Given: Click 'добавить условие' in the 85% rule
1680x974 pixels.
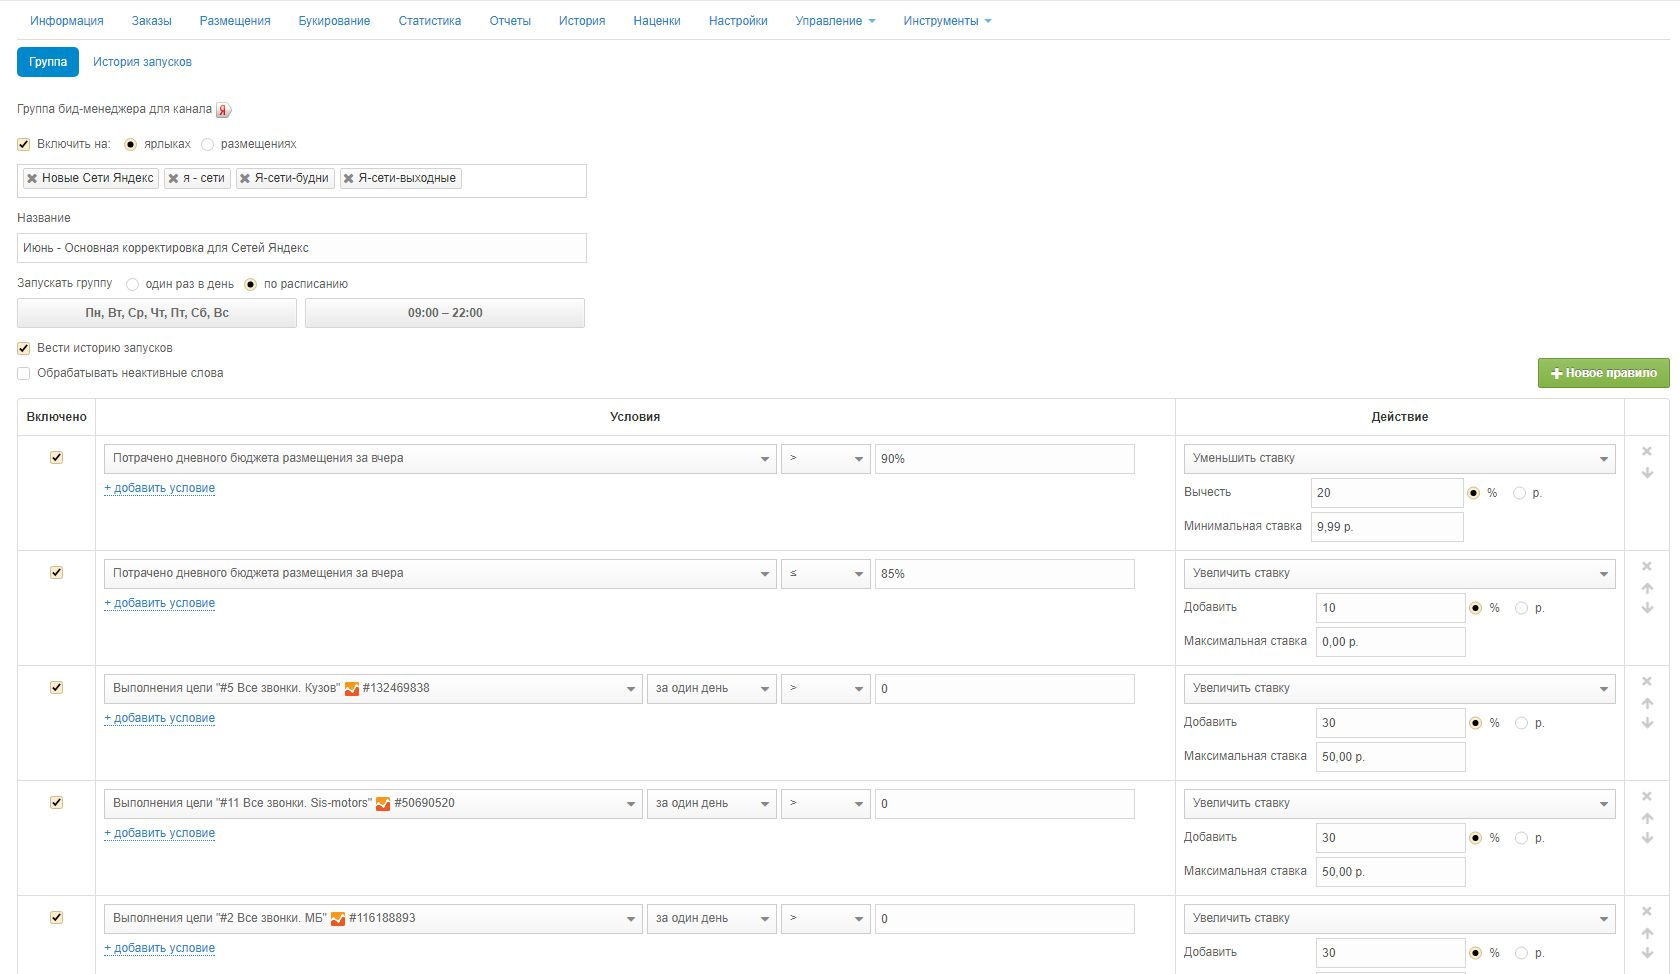Looking at the screenshot, I should pyautogui.click(x=160, y=603).
